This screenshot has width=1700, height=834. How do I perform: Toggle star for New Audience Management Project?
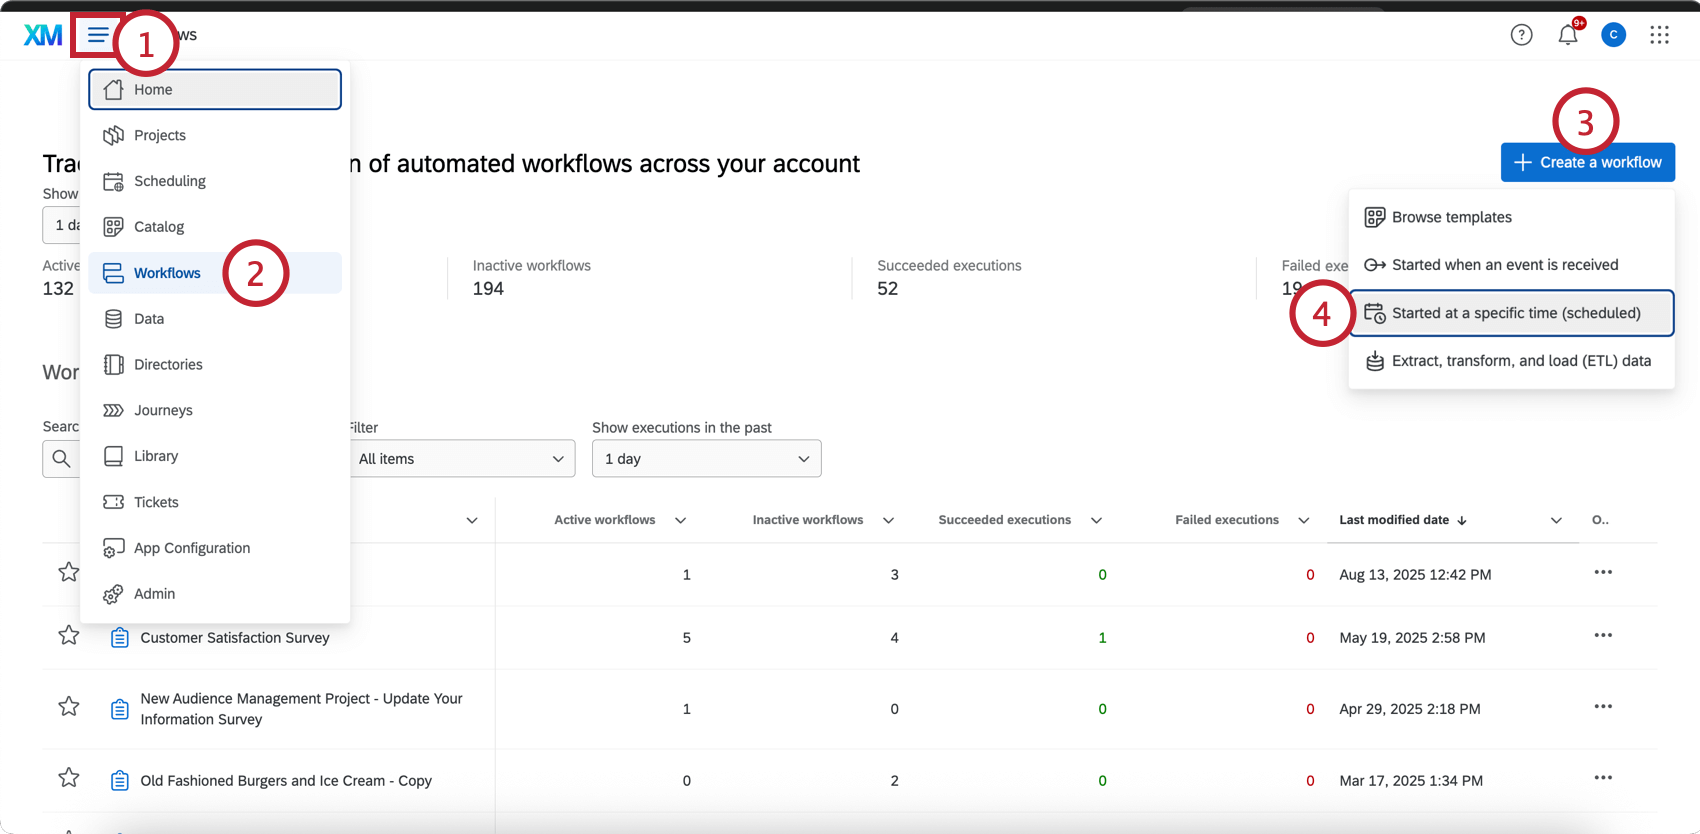[68, 707]
